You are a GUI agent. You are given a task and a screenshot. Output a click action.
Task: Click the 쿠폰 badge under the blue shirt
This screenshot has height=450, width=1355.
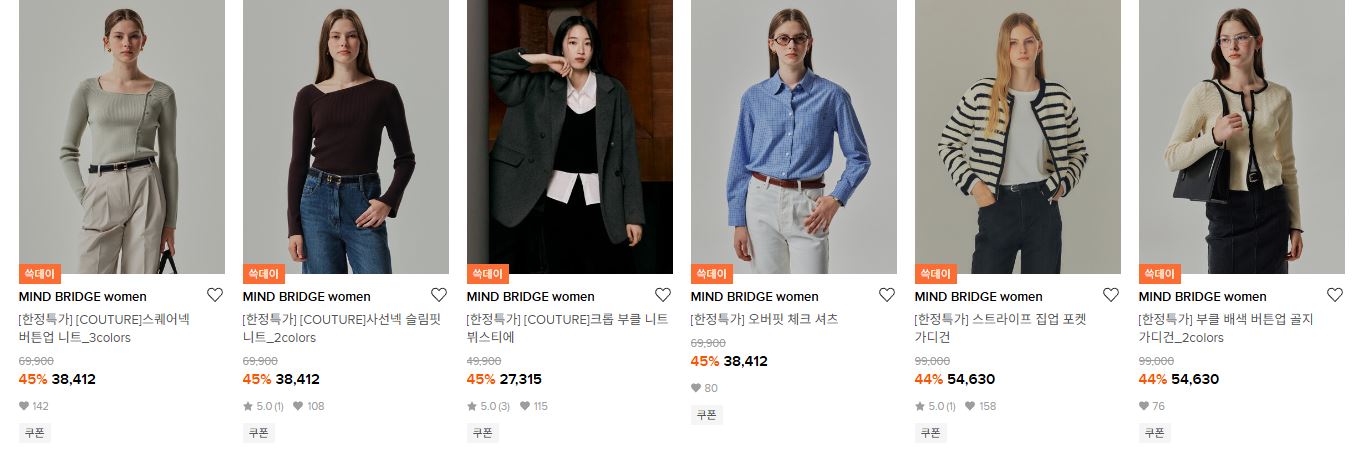tap(707, 415)
